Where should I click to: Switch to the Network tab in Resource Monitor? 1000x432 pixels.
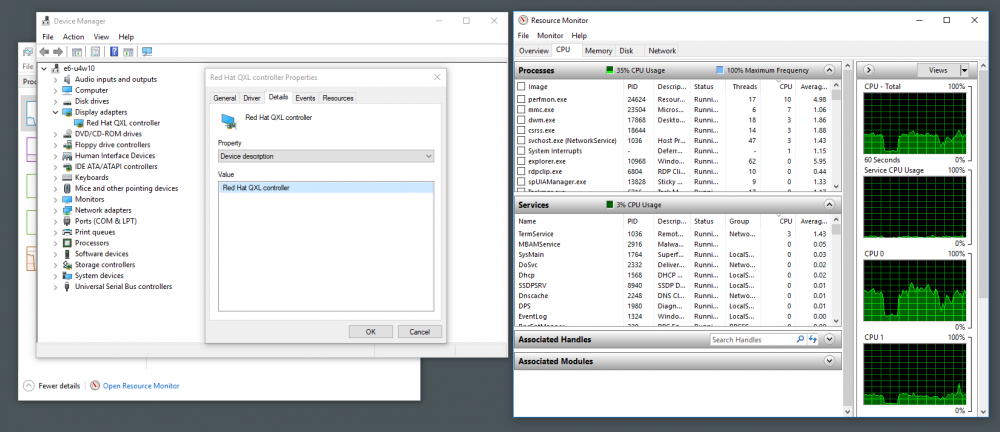coord(662,51)
